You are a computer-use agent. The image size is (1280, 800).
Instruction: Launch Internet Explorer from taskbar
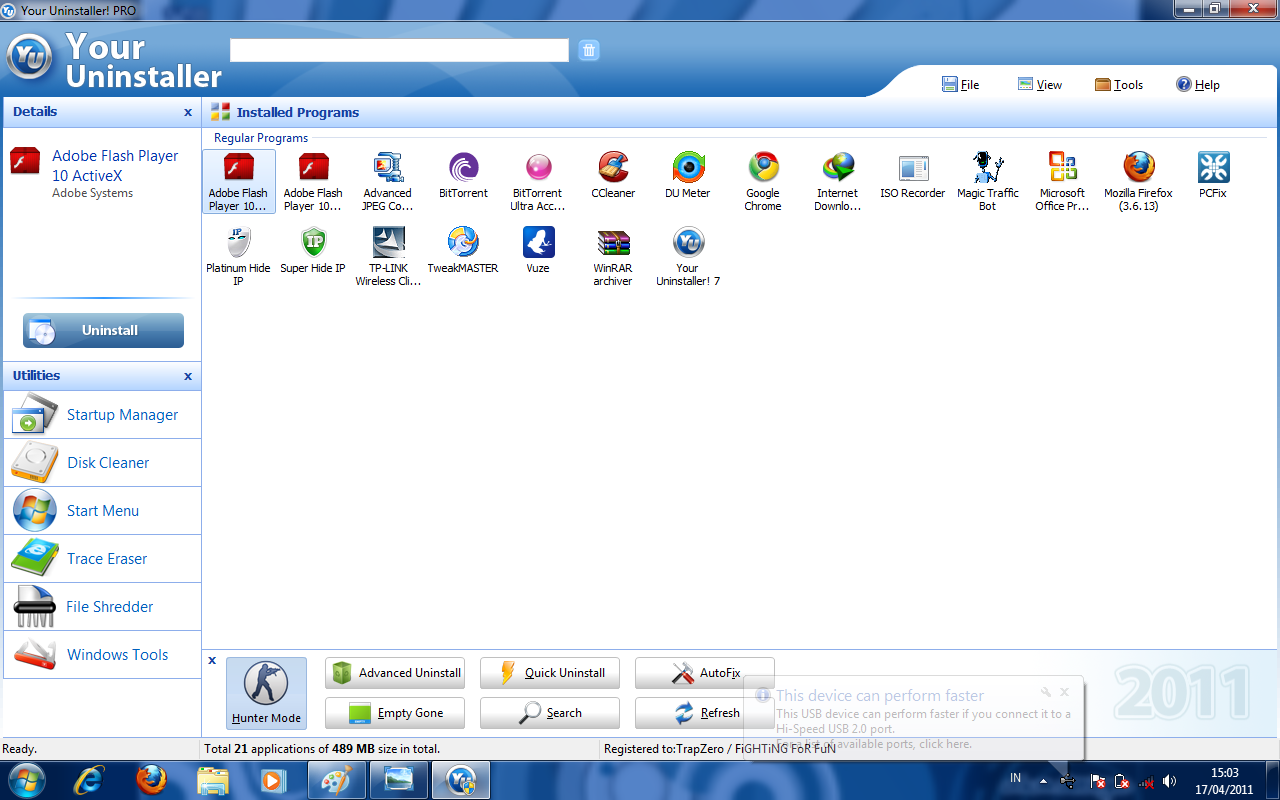click(89, 779)
